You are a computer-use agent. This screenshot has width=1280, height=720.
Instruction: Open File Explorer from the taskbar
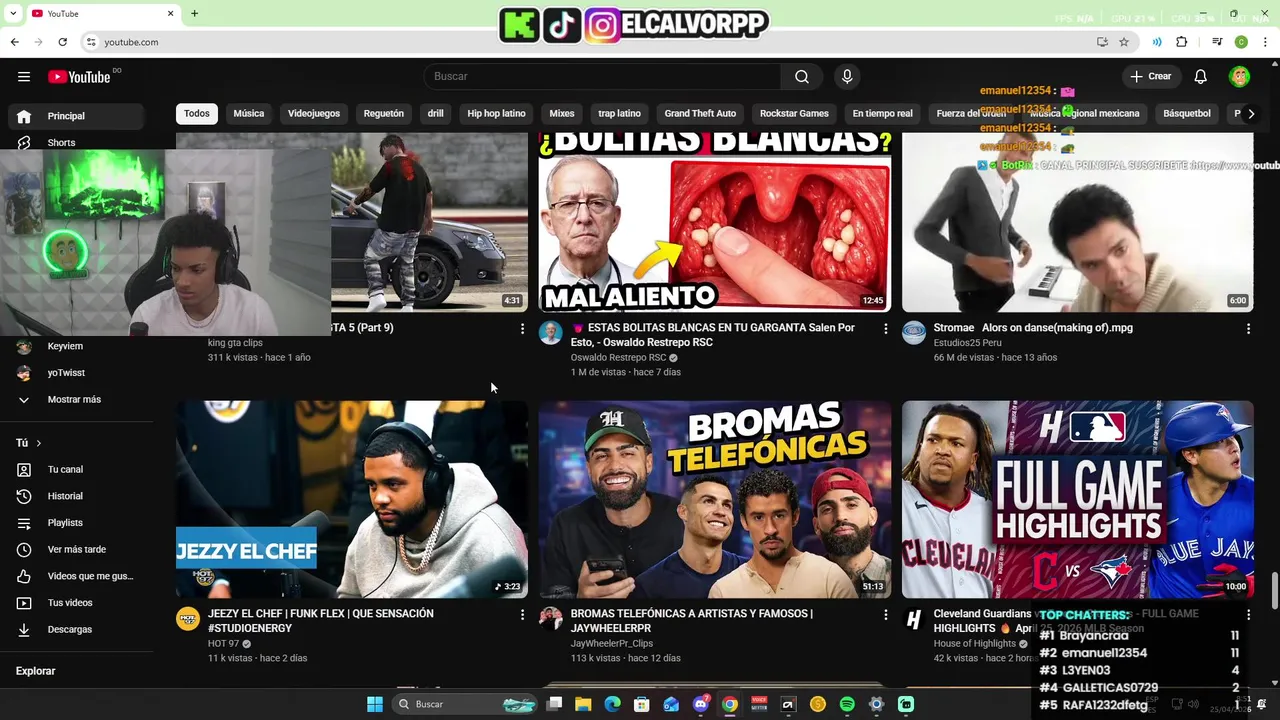[x=583, y=704]
